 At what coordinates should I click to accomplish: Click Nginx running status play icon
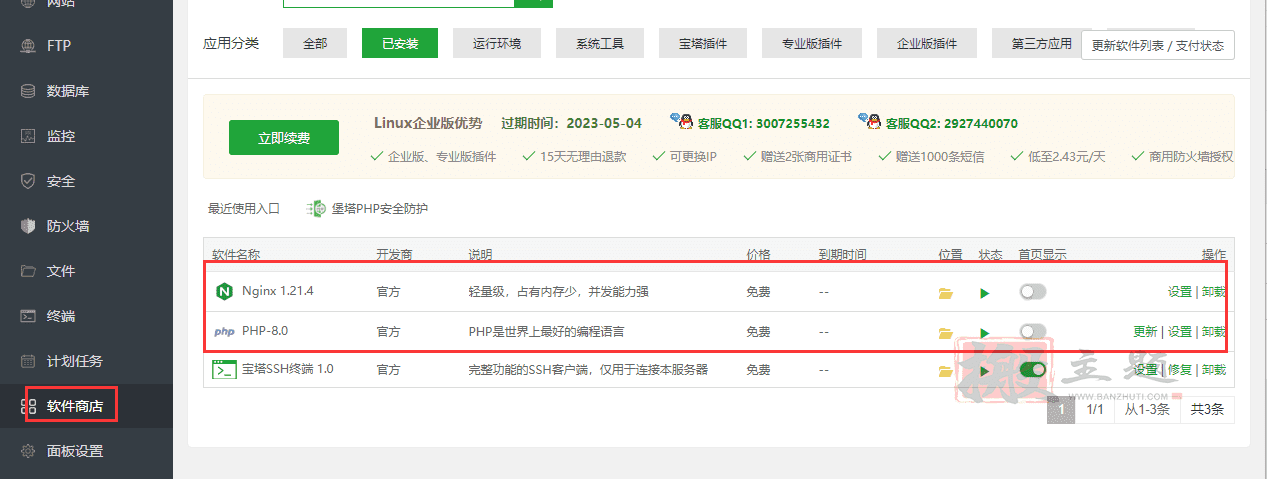tap(985, 293)
